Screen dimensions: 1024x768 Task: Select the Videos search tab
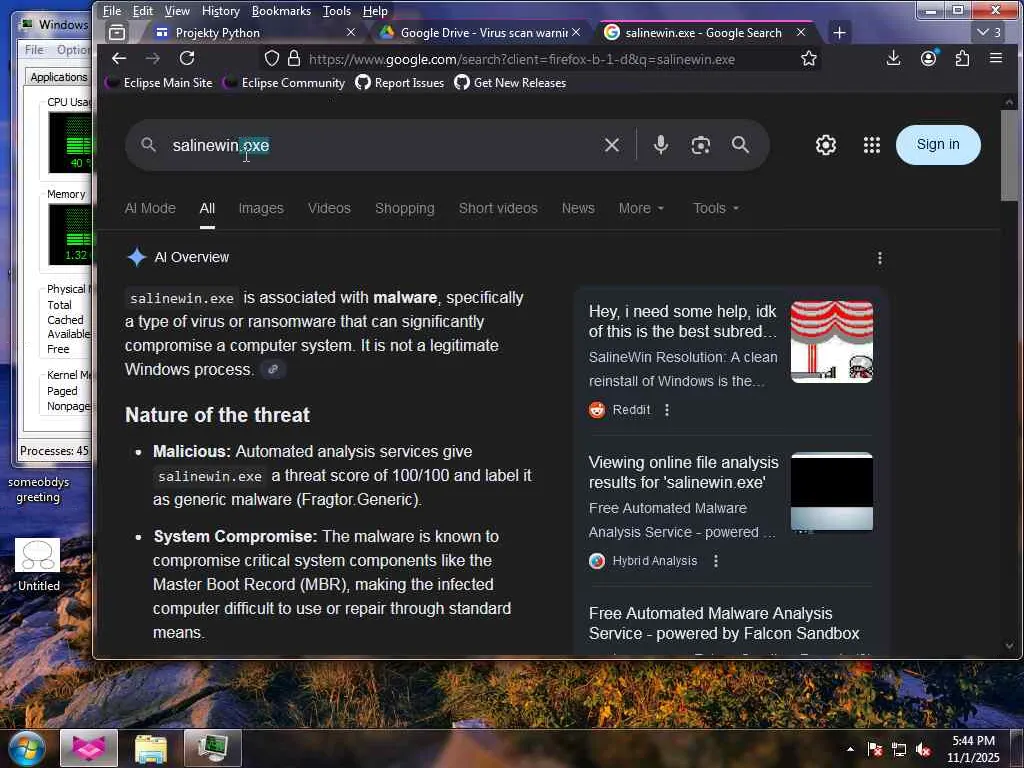329,208
